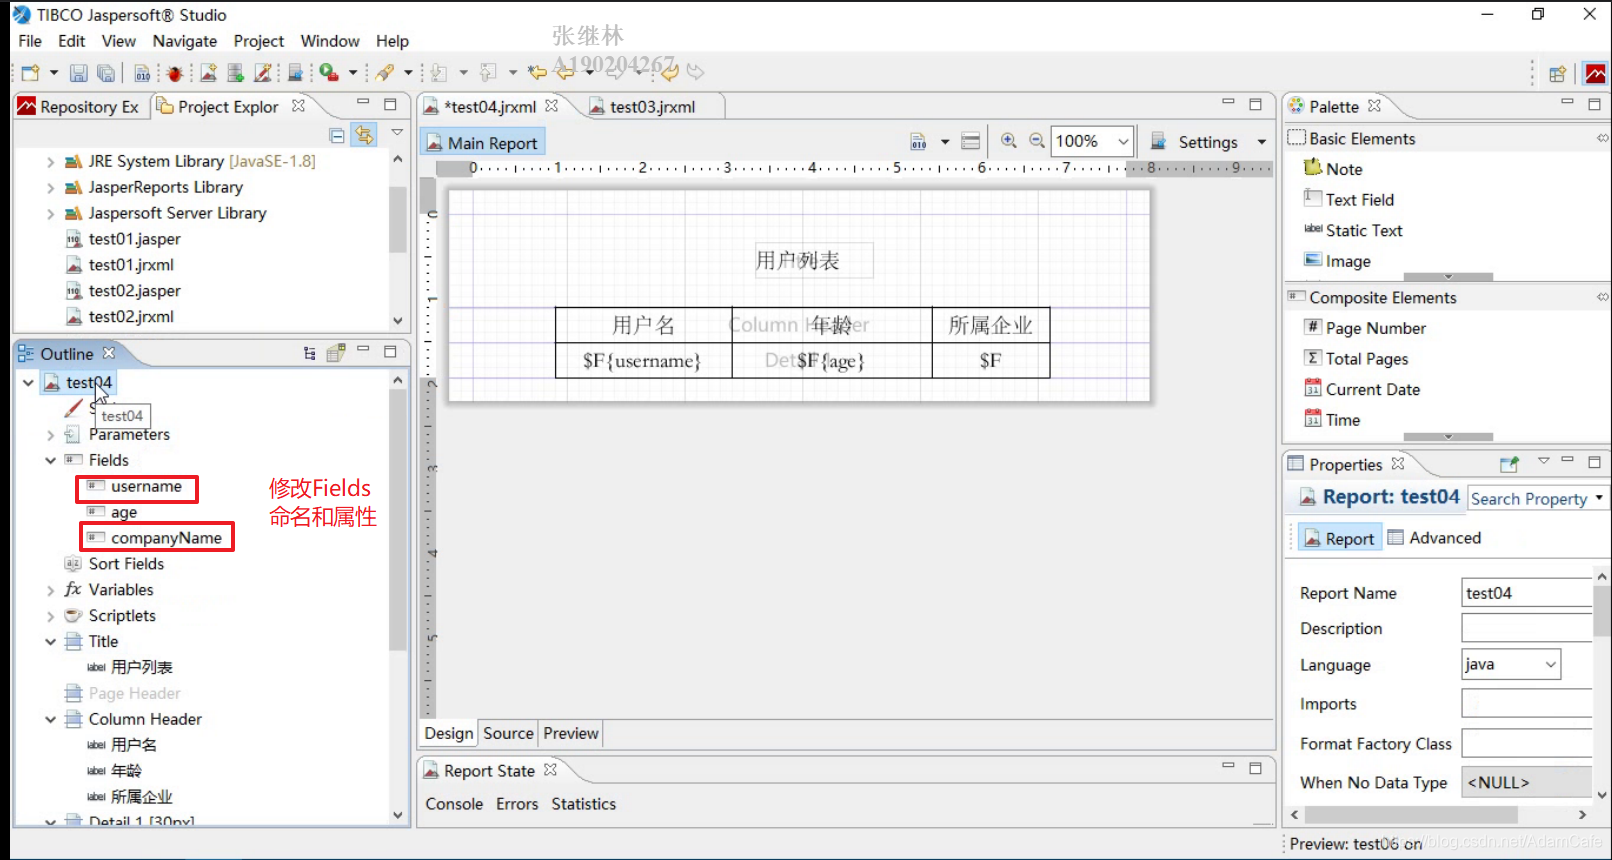Open the File menu

point(30,41)
